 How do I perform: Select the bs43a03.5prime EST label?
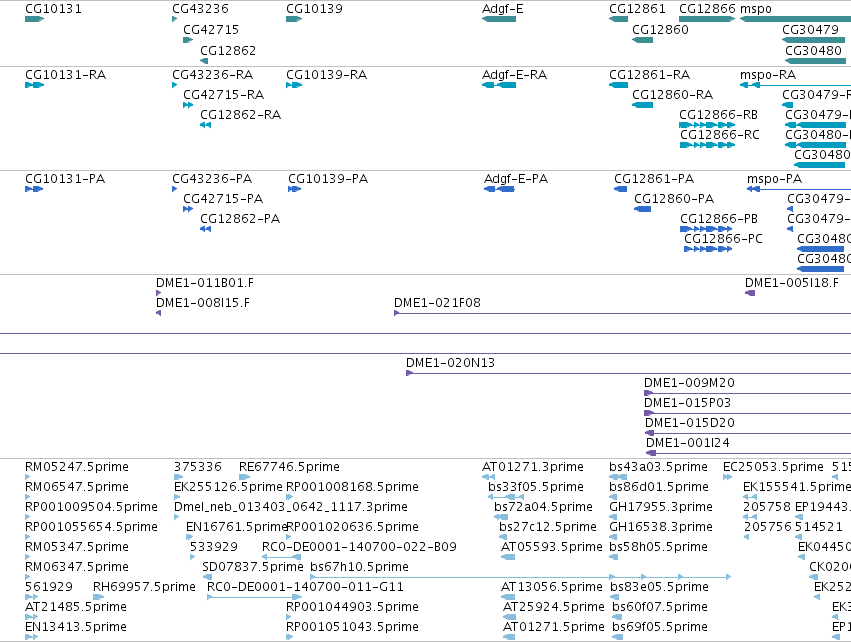coord(658,467)
